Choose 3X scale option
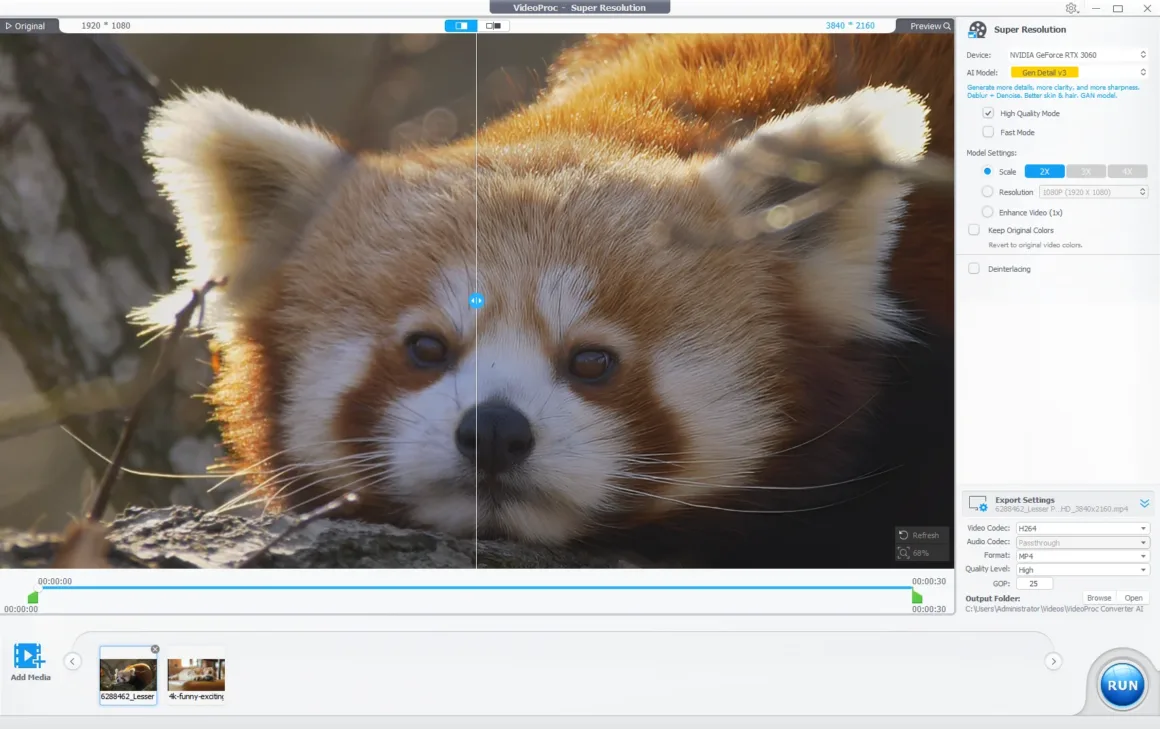This screenshot has height=729, width=1160. [x=1085, y=172]
